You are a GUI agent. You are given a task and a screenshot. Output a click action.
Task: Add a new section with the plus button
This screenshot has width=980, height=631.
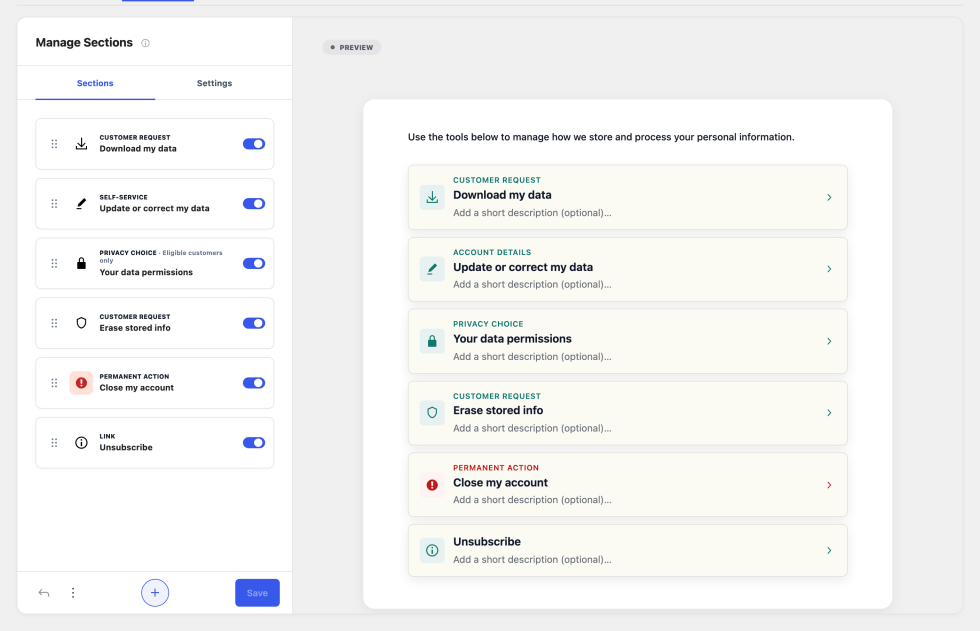(x=155, y=593)
